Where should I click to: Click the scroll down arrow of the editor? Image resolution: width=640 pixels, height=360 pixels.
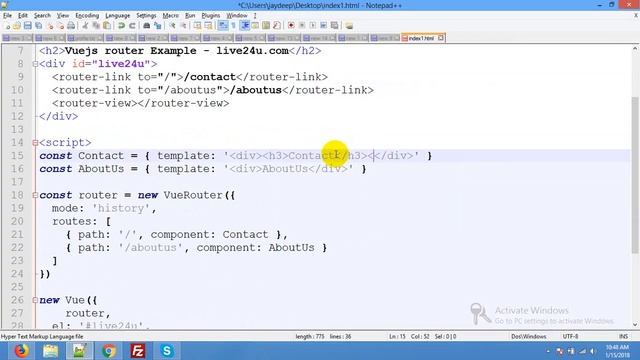click(x=635, y=325)
